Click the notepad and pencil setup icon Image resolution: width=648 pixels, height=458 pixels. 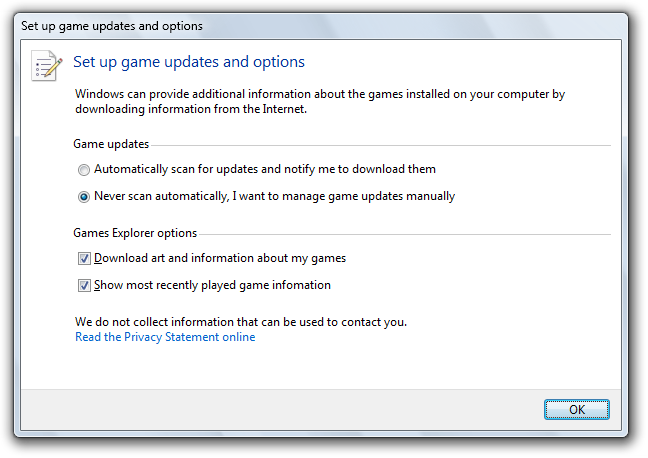[x=47, y=65]
